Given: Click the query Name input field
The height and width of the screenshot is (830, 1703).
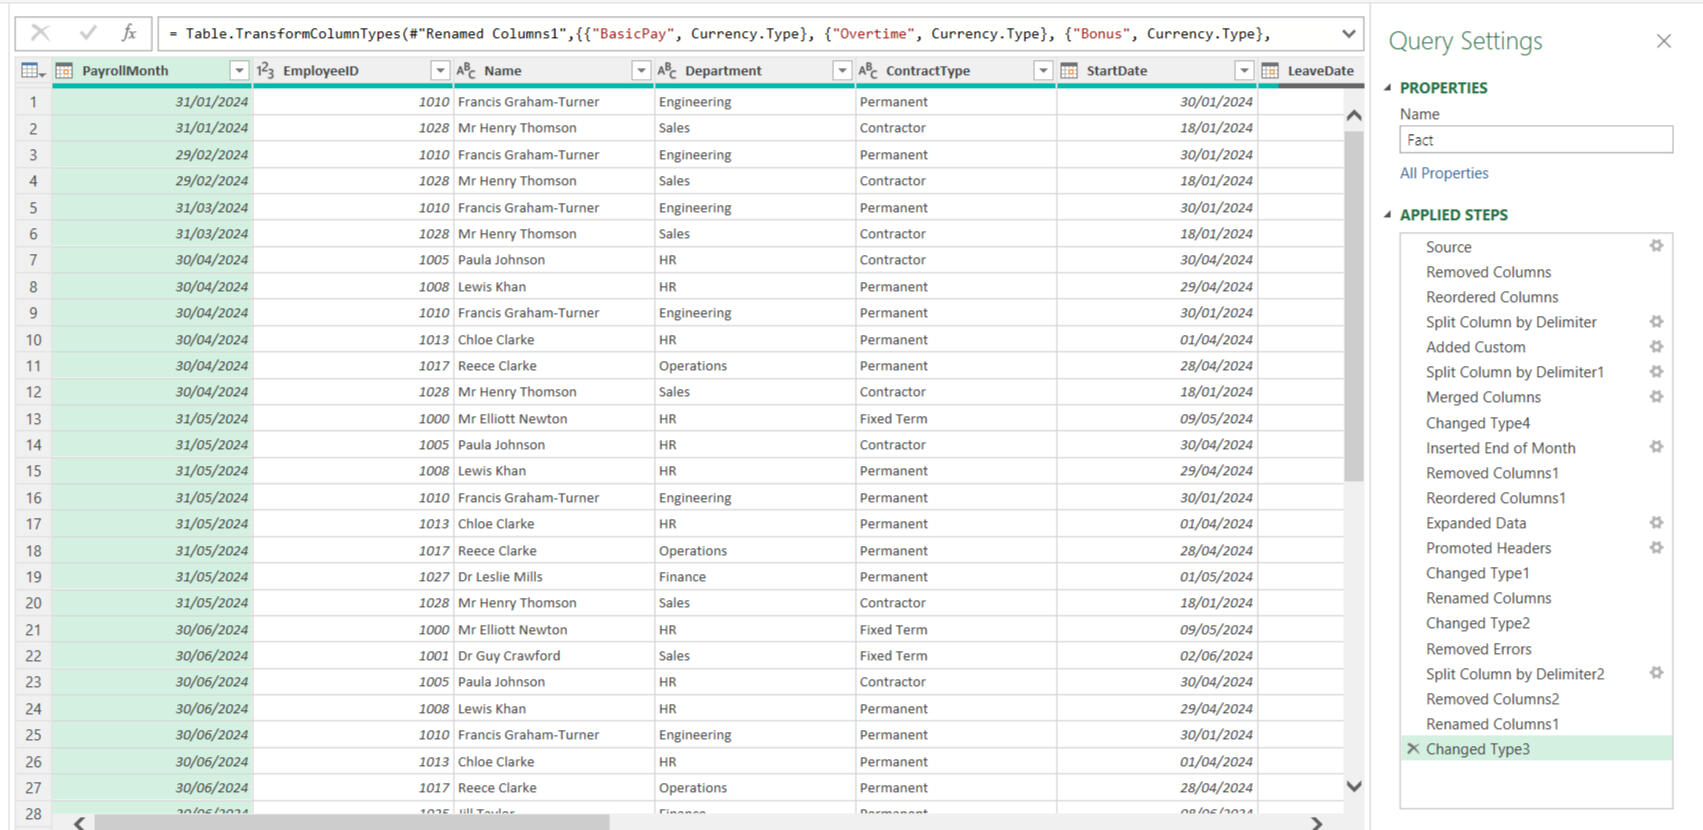Looking at the screenshot, I should coord(1535,140).
